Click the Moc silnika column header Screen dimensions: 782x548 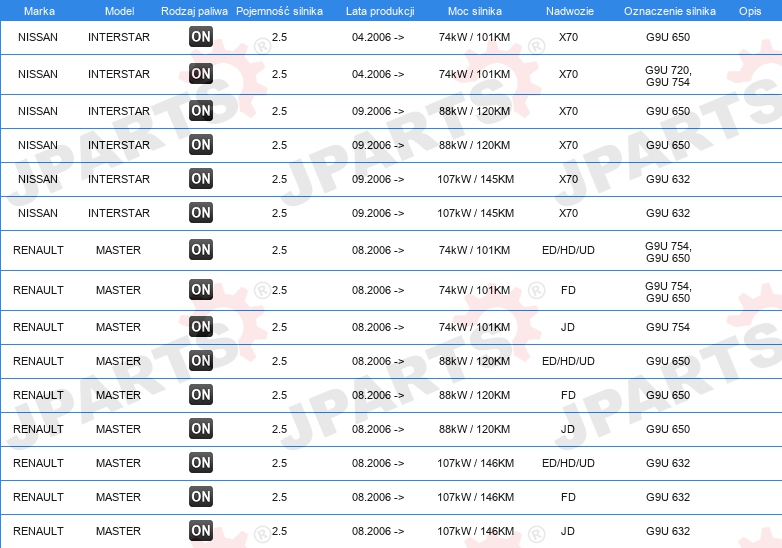475,11
